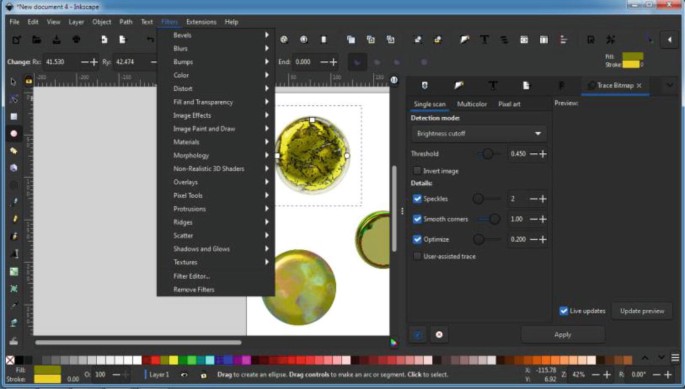685x389 pixels.
Task: Click the Save document icon
Action: (56, 40)
